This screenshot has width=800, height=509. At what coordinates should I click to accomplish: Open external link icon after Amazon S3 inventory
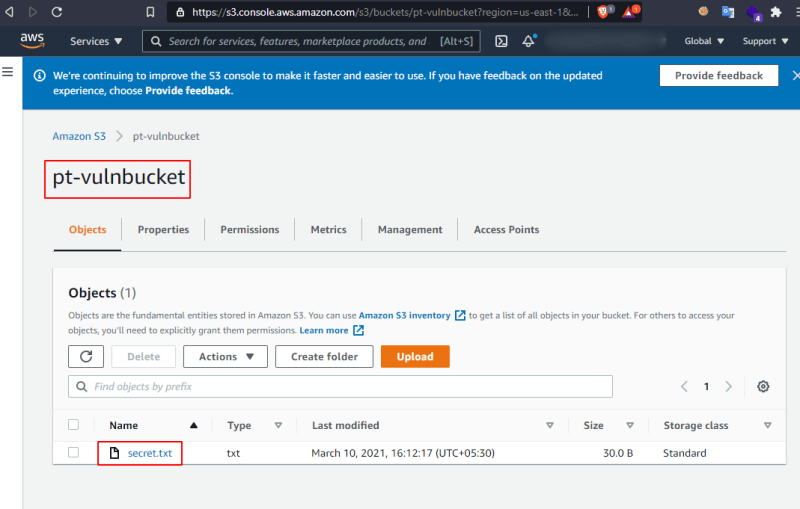460,315
